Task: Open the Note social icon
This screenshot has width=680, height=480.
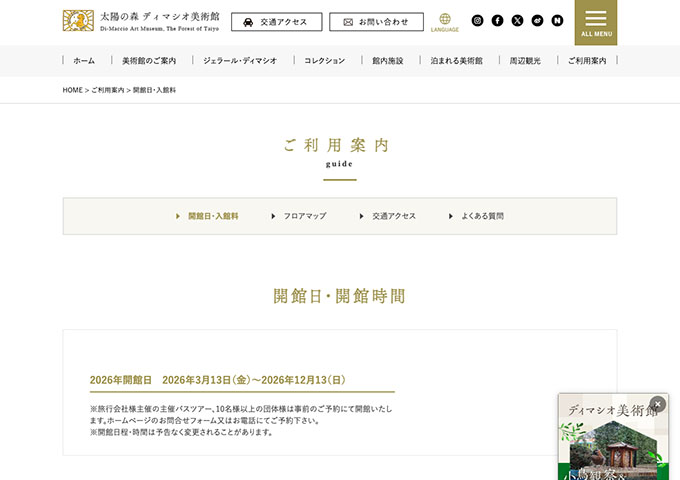Action: (557, 20)
